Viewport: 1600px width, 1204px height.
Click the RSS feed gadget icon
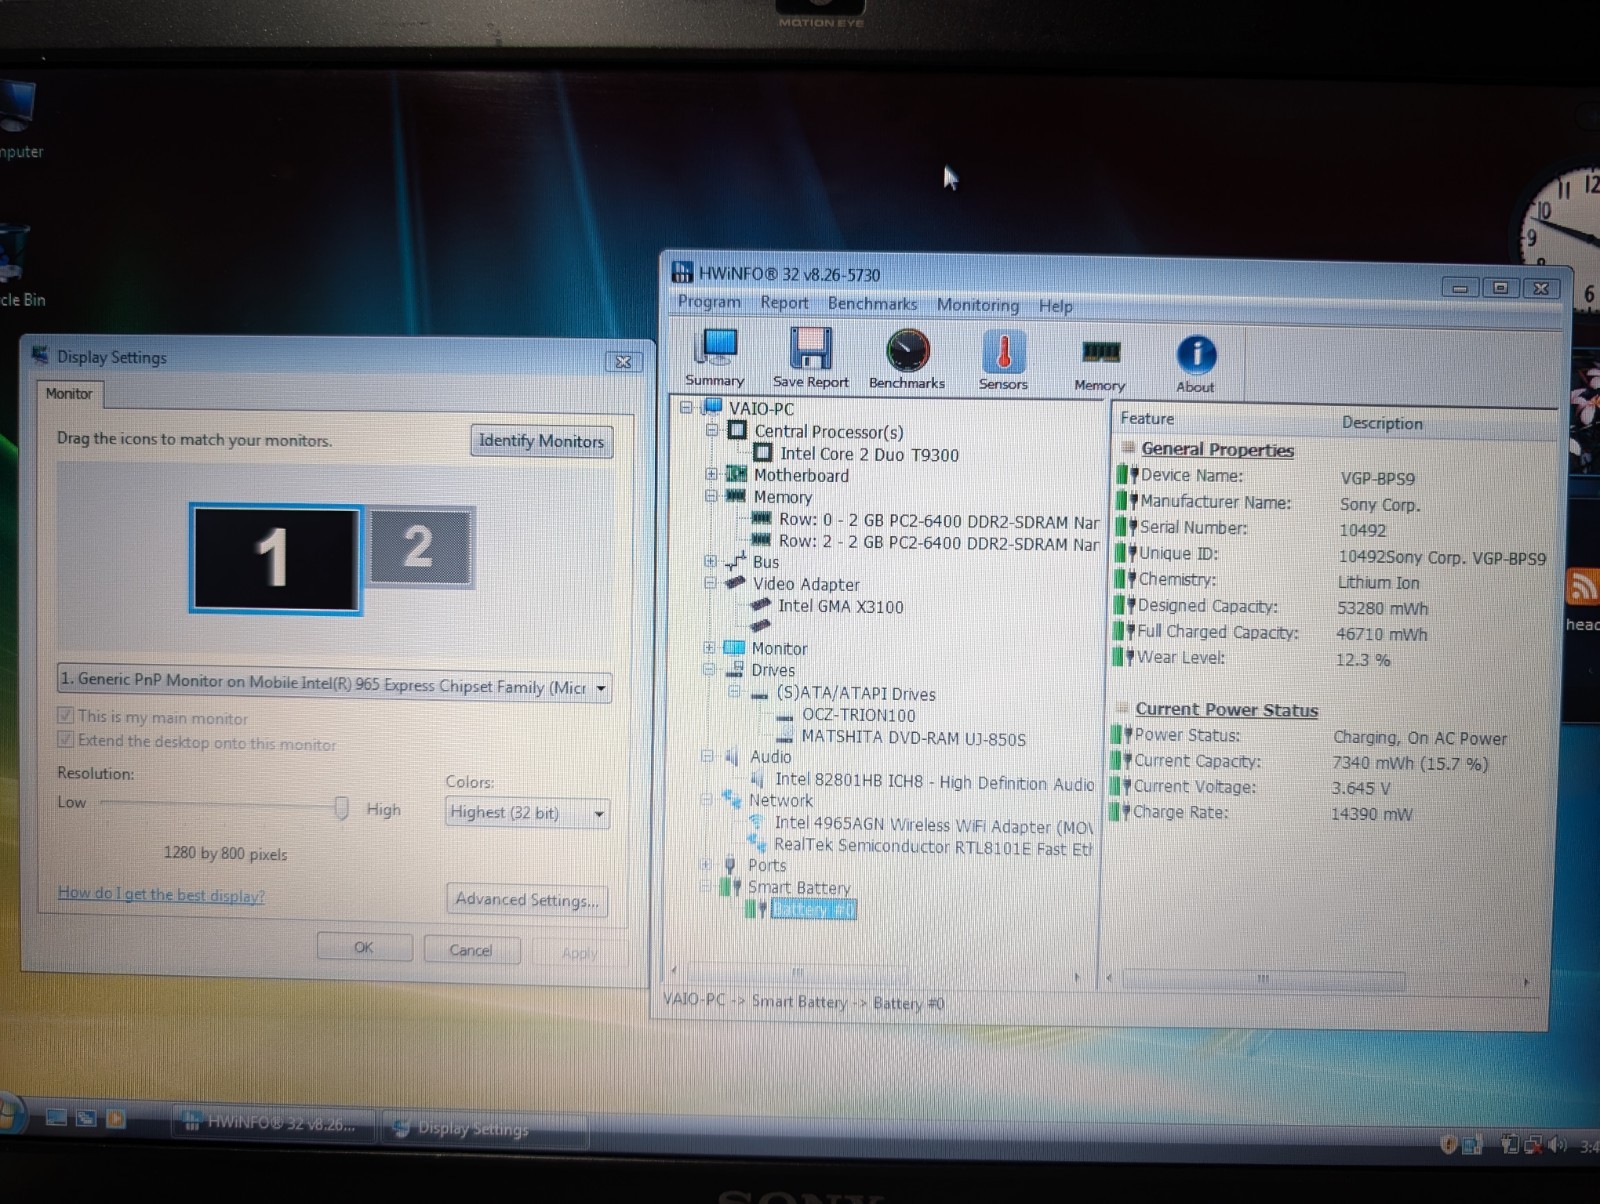pyautogui.click(x=1582, y=586)
